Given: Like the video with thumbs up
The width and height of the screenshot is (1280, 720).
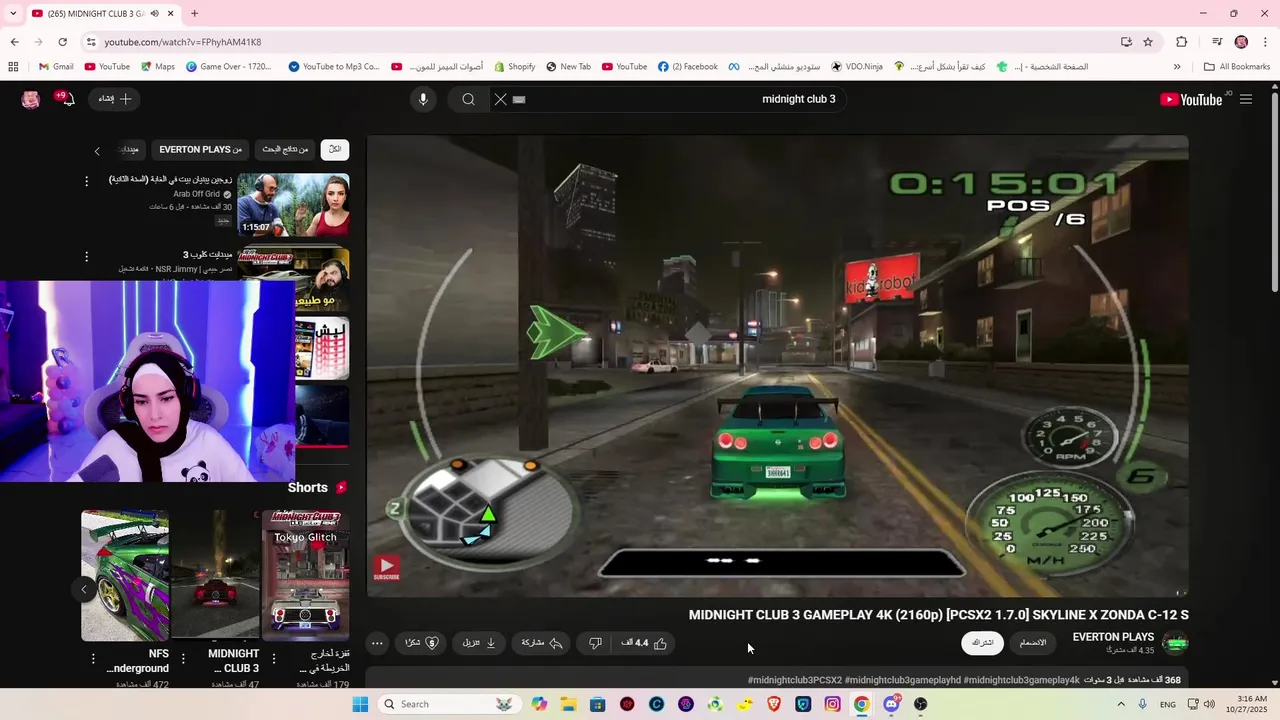Looking at the screenshot, I should (644, 643).
